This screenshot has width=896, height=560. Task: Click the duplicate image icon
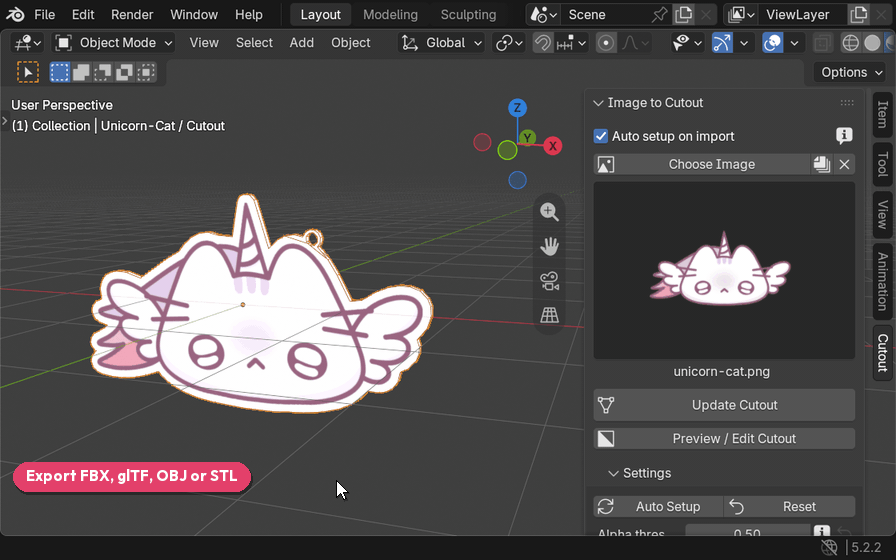[x=822, y=165]
